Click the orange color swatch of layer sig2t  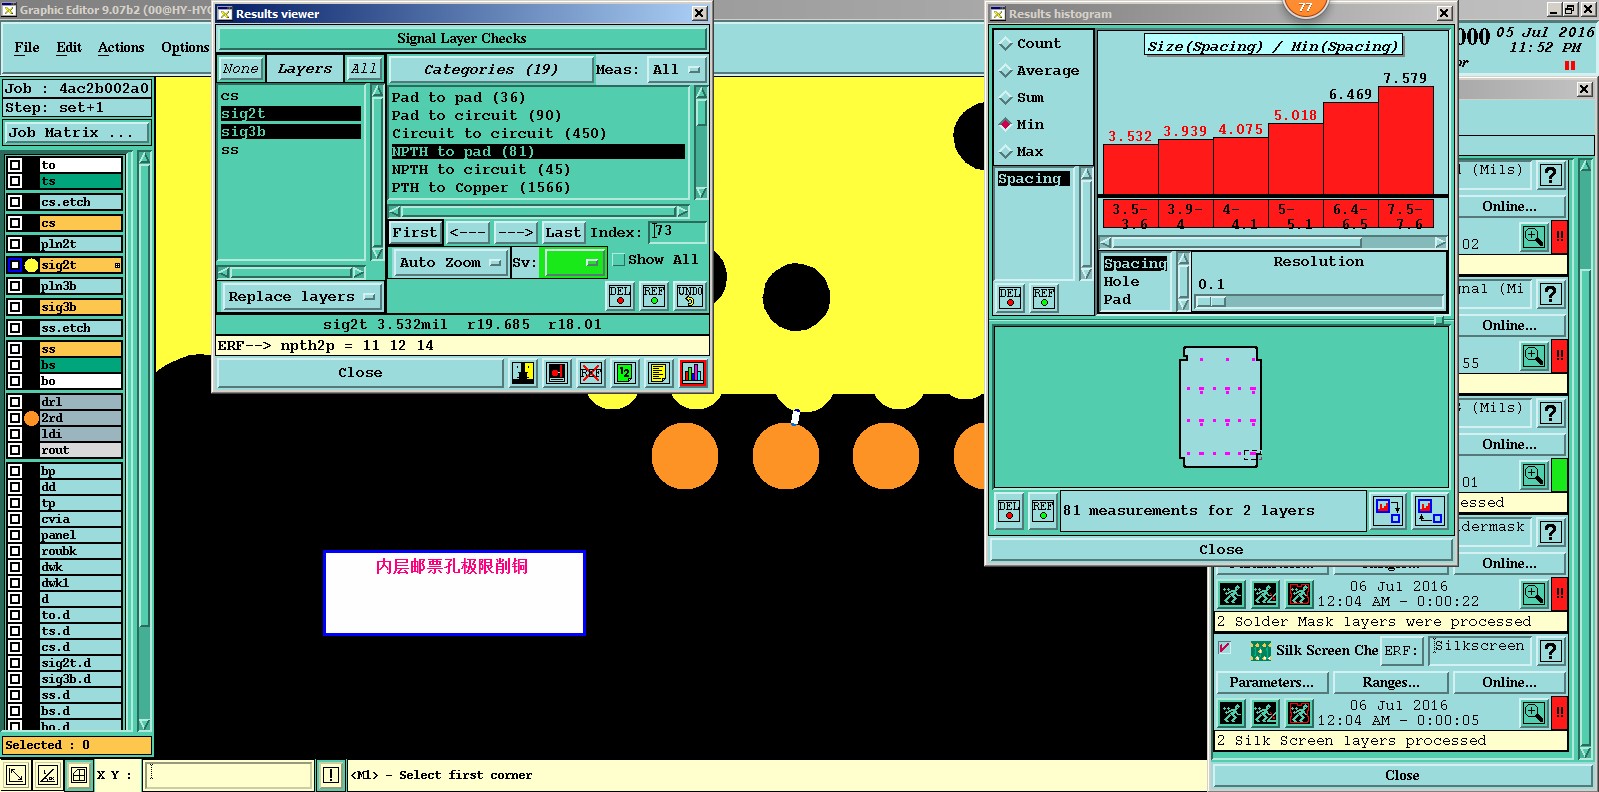(x=80, y=265)
